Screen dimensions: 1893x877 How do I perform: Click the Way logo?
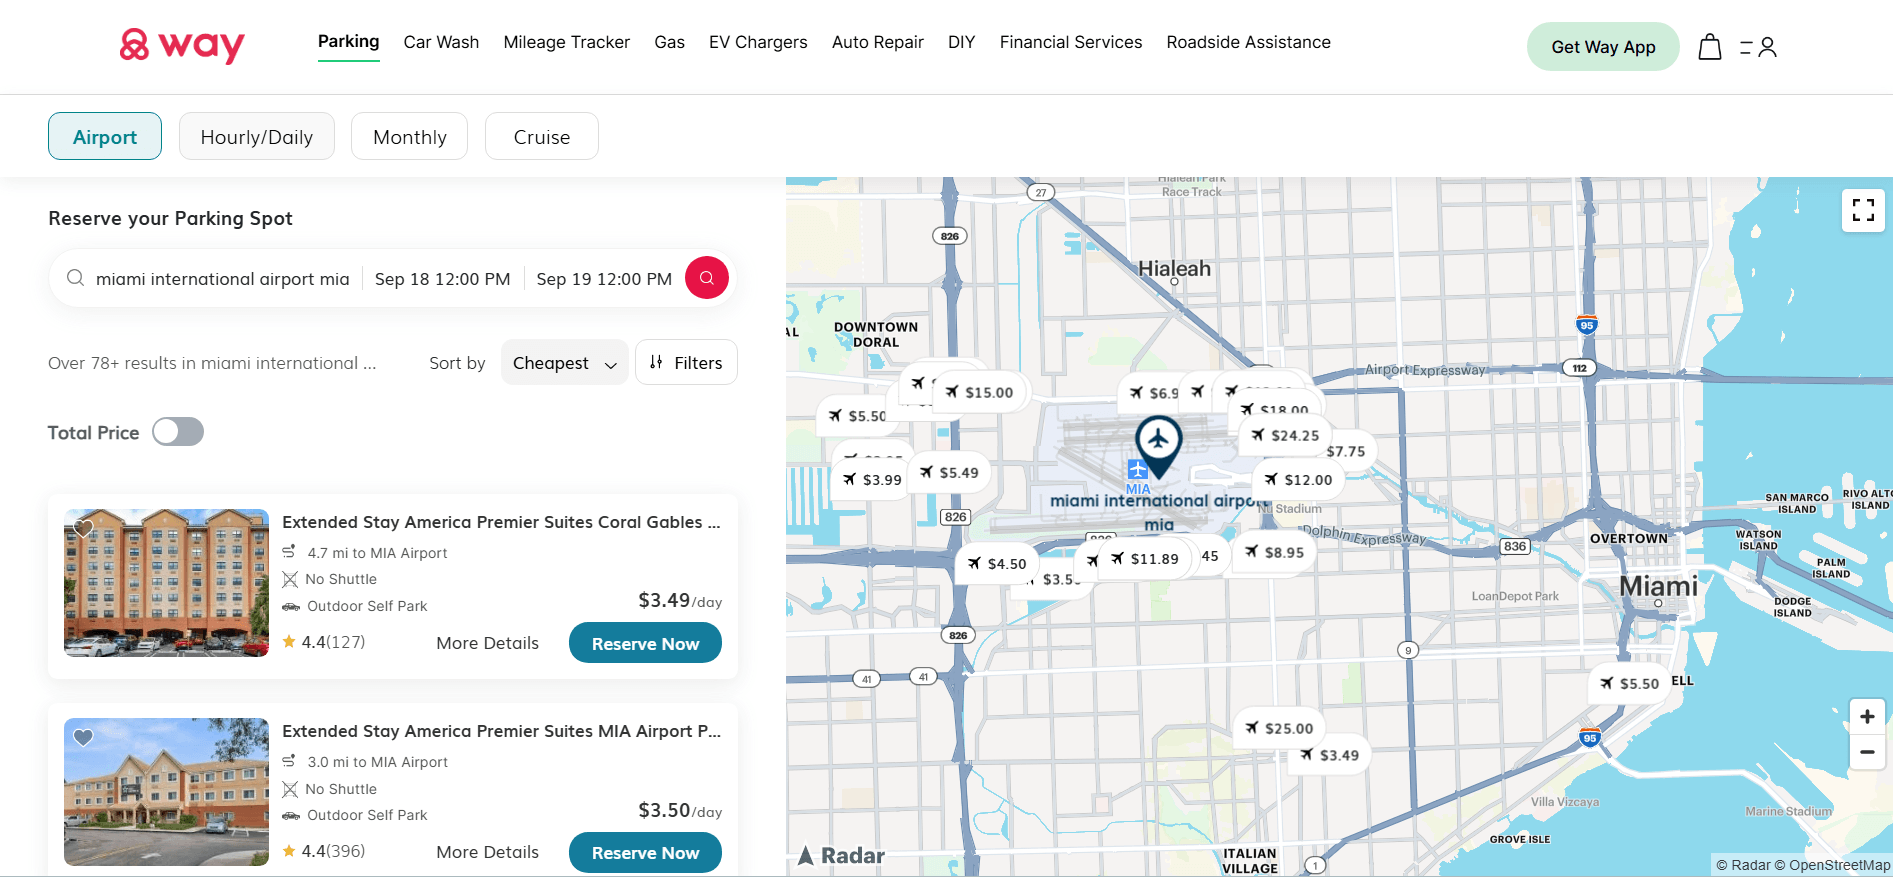click(182, 45)
